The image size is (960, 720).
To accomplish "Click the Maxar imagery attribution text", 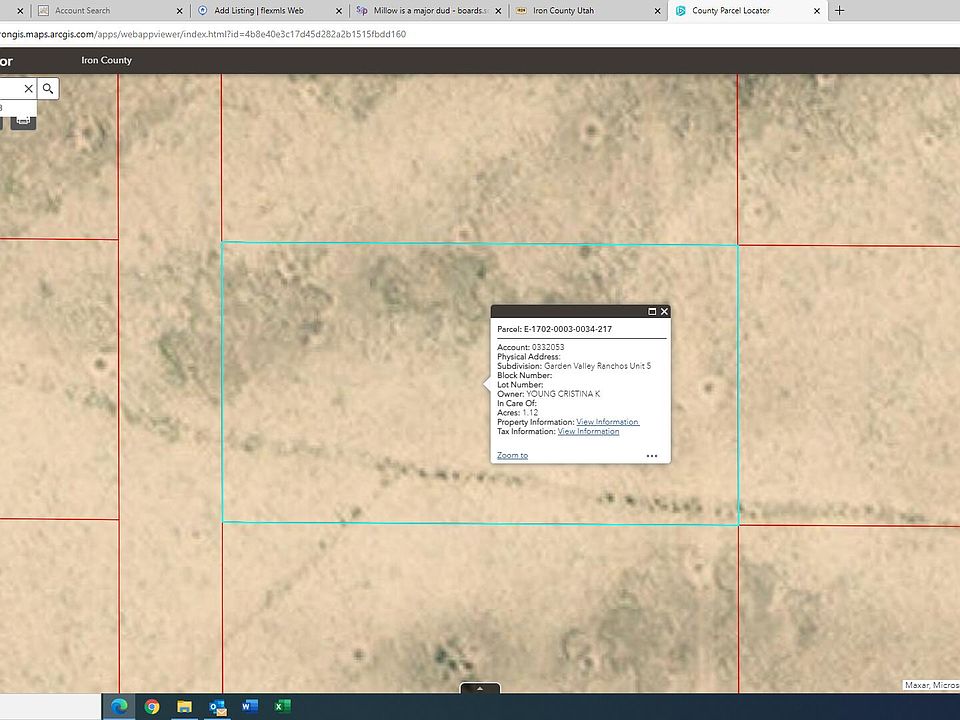I will pos(932,685).
